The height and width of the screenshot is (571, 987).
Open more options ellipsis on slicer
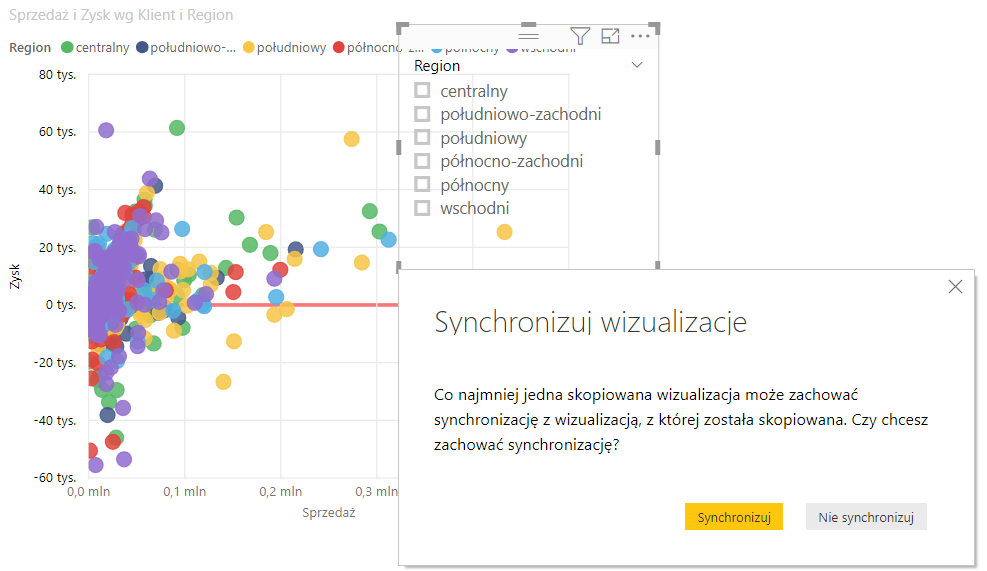pyautogui.click(x=640, y=36)
